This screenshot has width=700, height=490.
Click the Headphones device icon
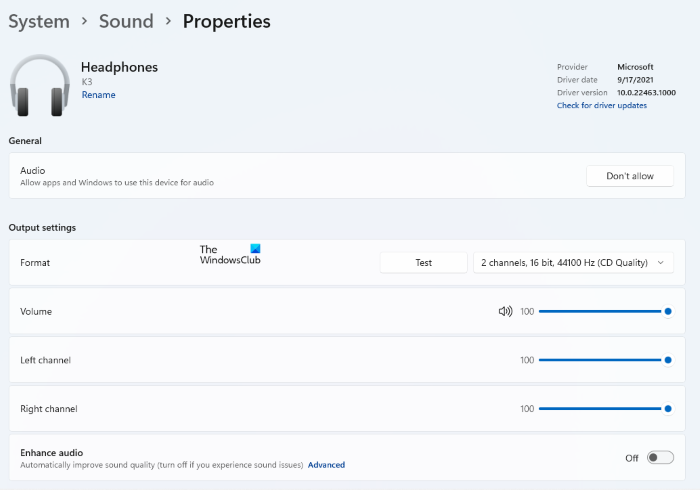coord(39,84)
